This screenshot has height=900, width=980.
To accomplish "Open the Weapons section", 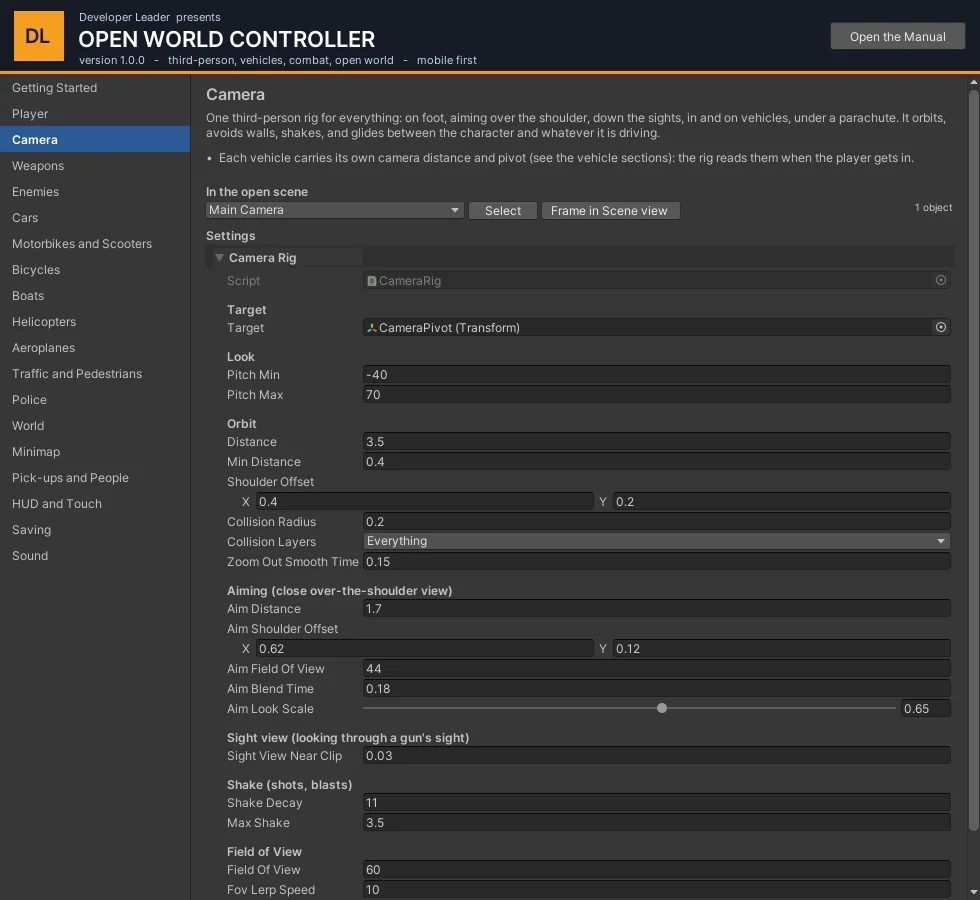I will tap(95, 166).
